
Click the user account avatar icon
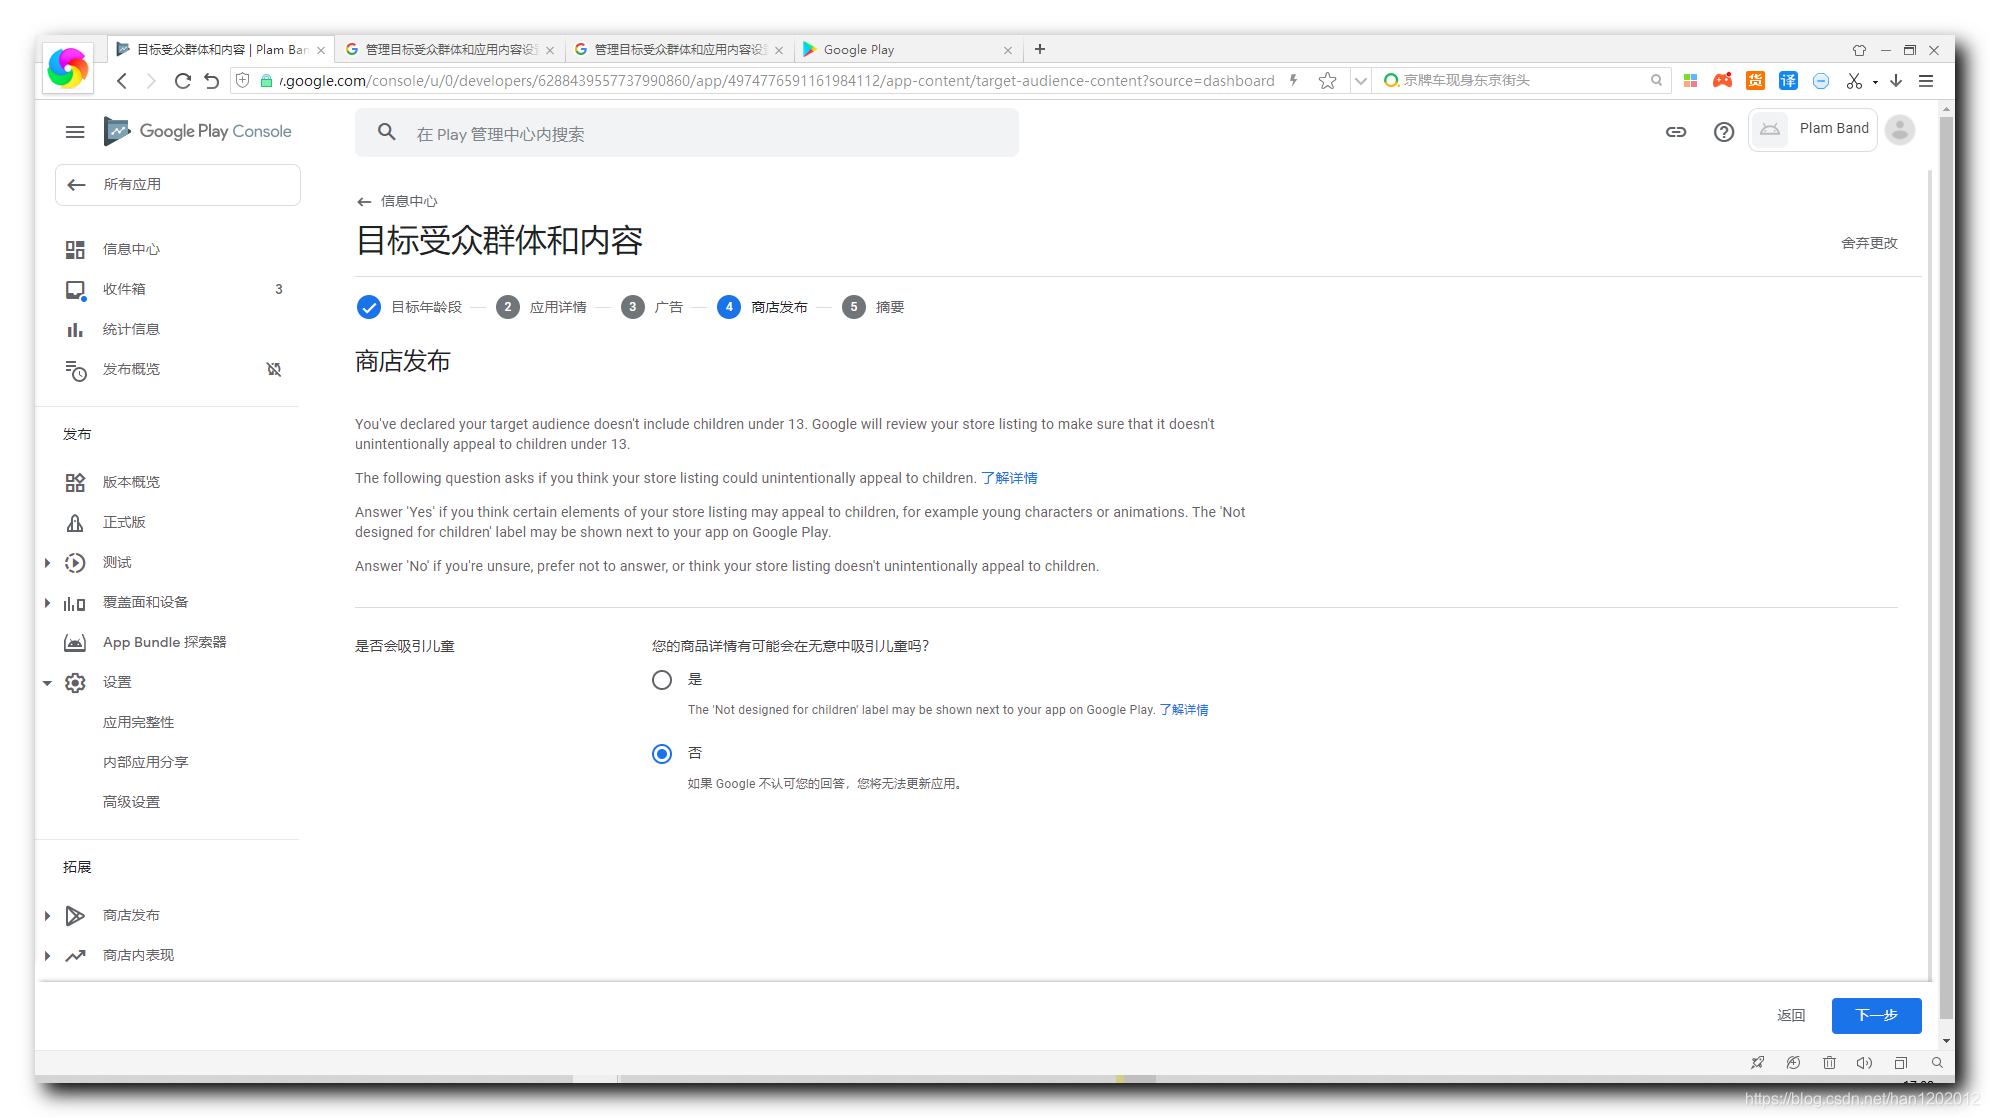(x=1899, y=130)
